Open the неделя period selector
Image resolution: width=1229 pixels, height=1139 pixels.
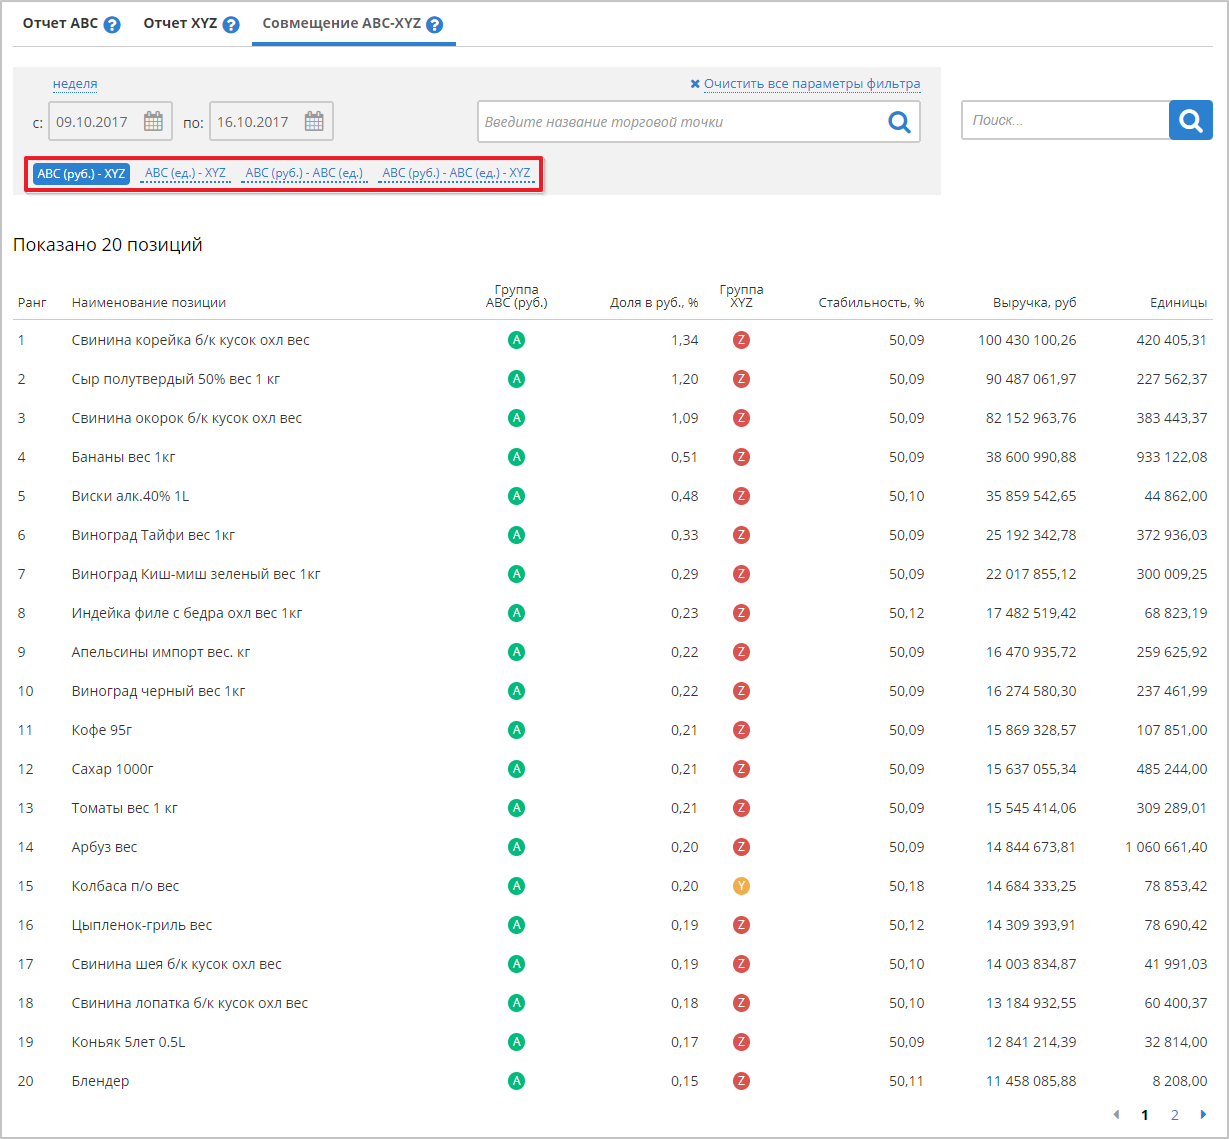coord(75,84)
